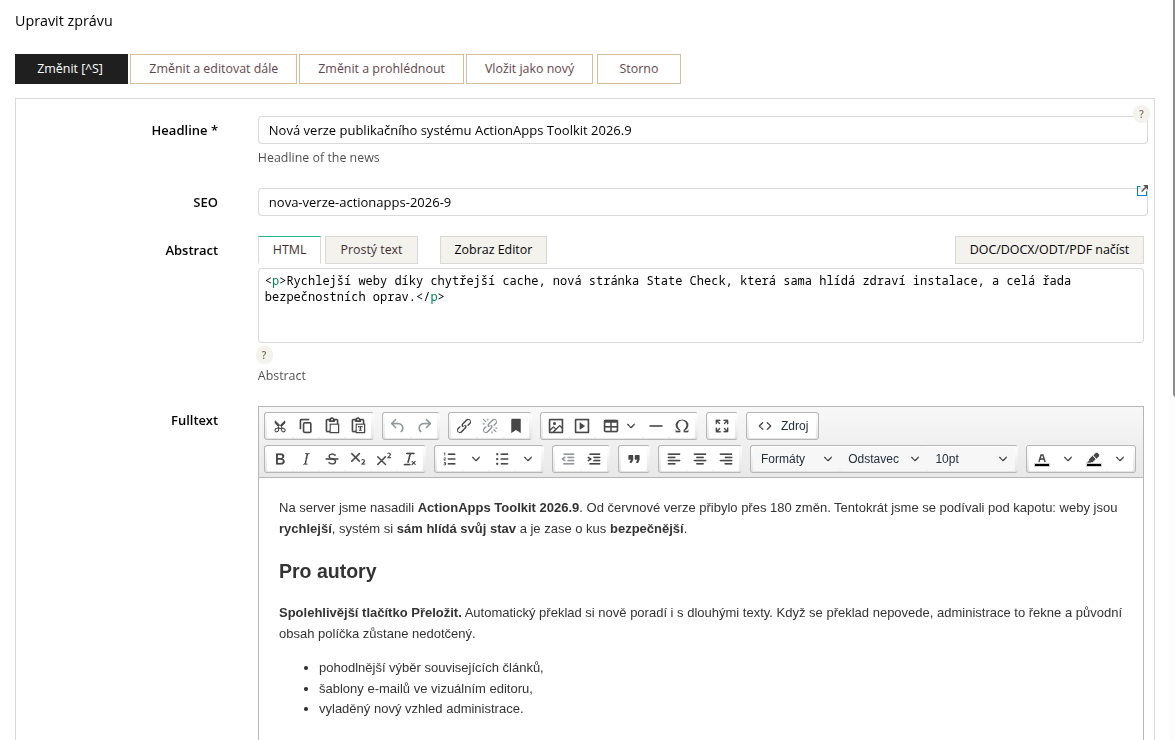Insert a horizontal line
1175x740 pixels.
[656, 426]
